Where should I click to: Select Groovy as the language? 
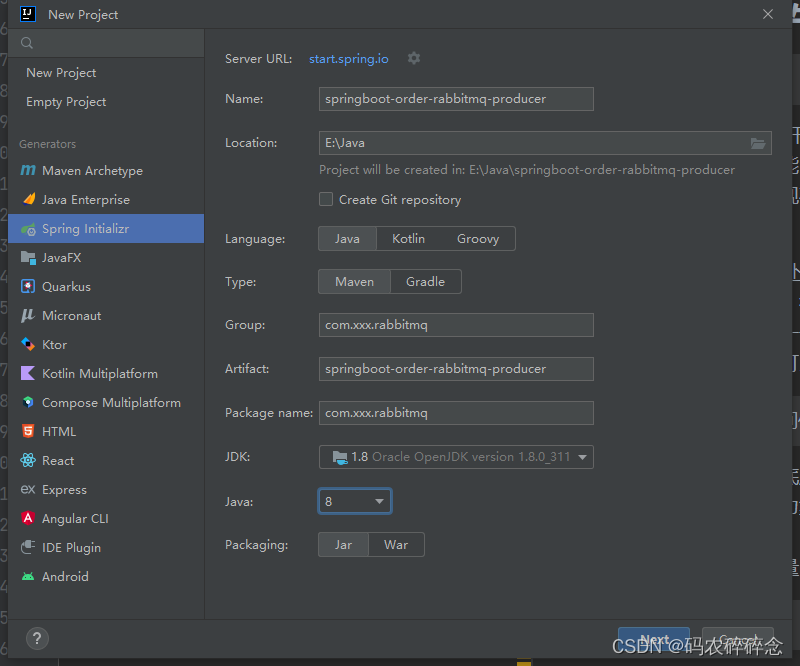[478, 239]
